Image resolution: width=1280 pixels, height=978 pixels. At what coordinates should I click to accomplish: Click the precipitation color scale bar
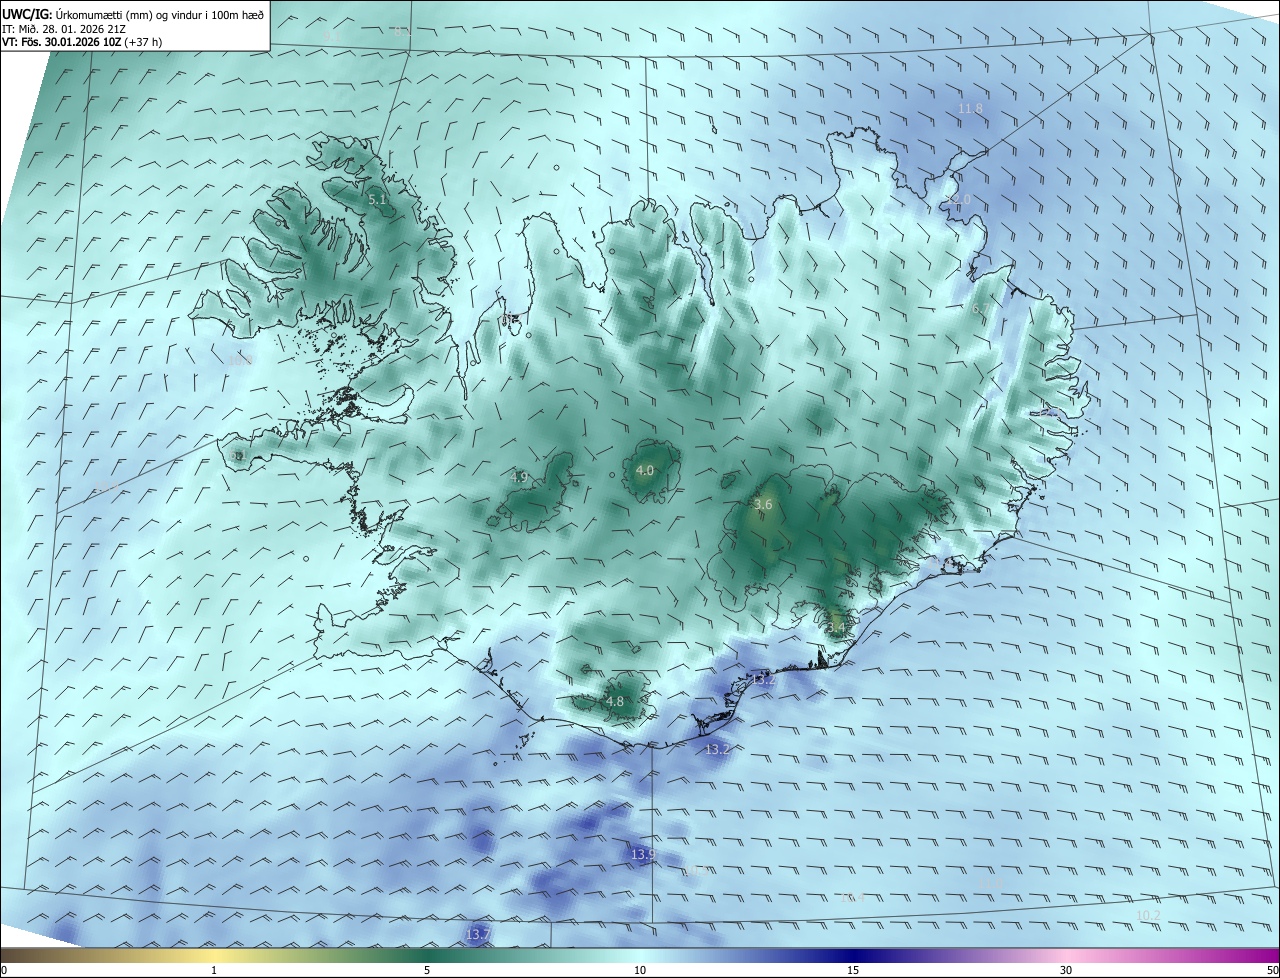tap(640, 956)
